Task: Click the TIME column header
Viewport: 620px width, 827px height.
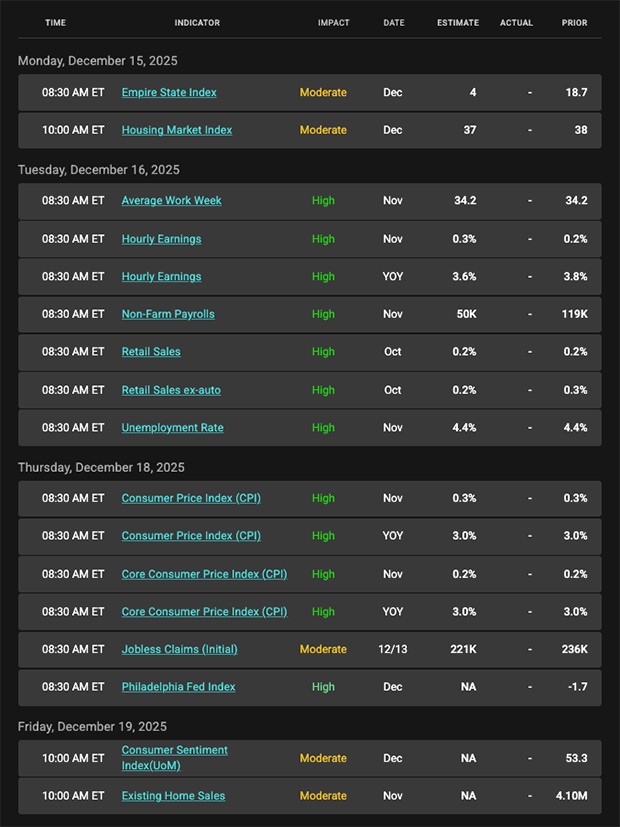Action: [56, 23]
